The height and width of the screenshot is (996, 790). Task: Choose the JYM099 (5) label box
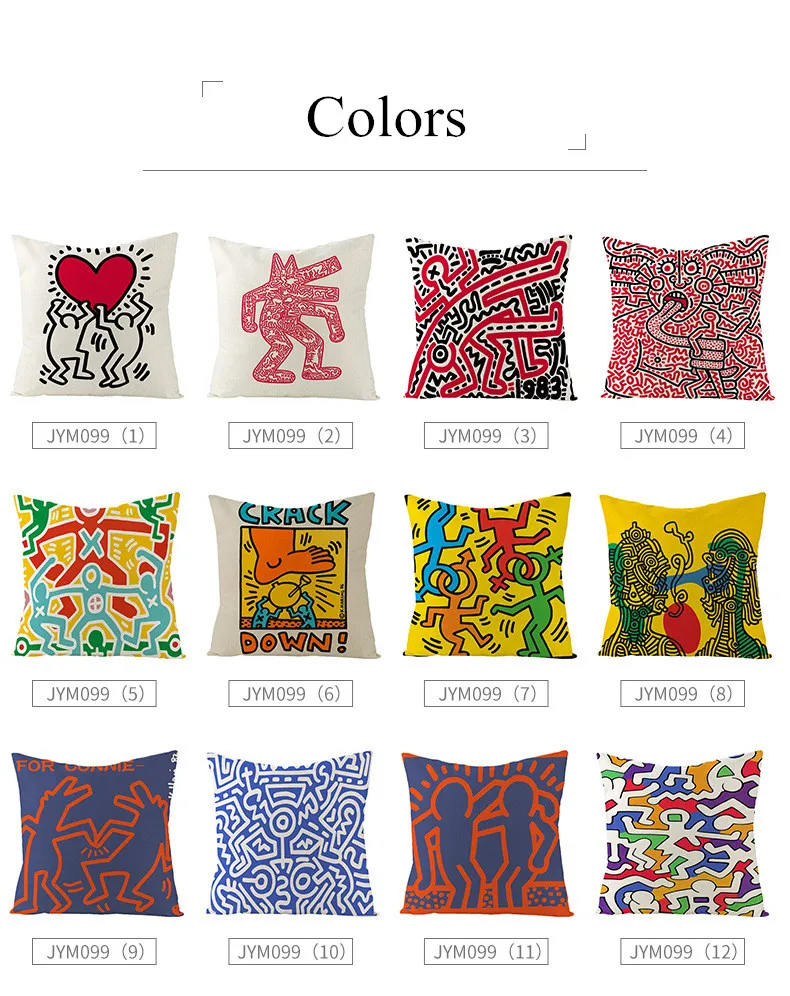(x=95, y=694)
